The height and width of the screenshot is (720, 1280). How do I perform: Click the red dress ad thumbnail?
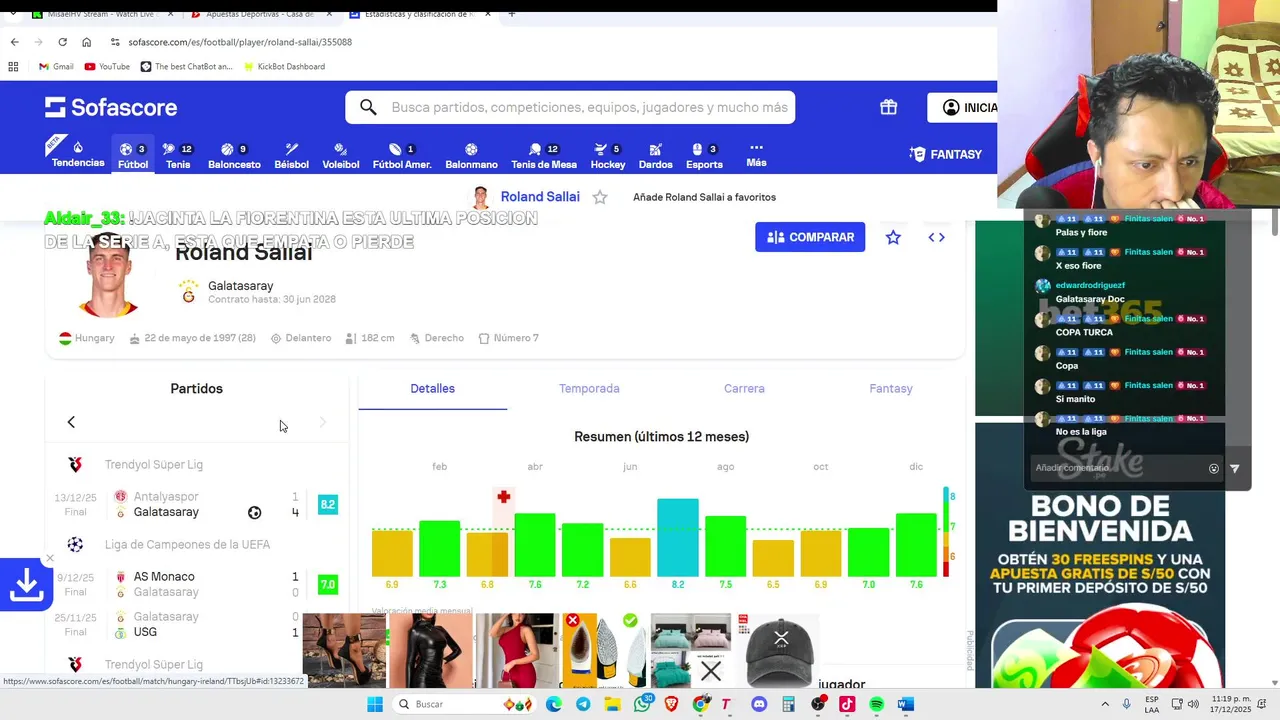(x=515, y=652)
